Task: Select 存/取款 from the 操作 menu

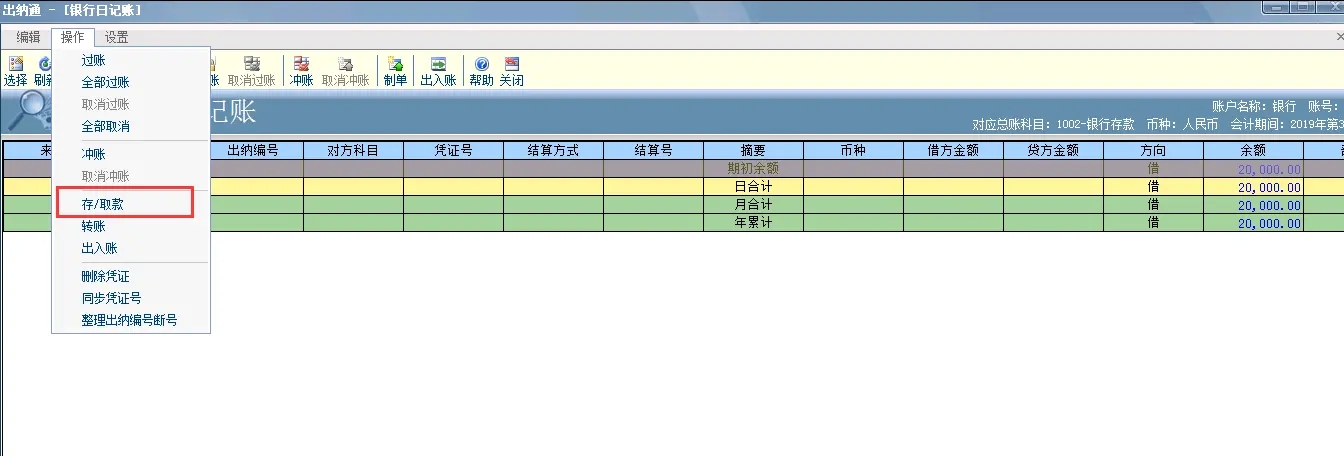Action: click(x=103, y=204)
